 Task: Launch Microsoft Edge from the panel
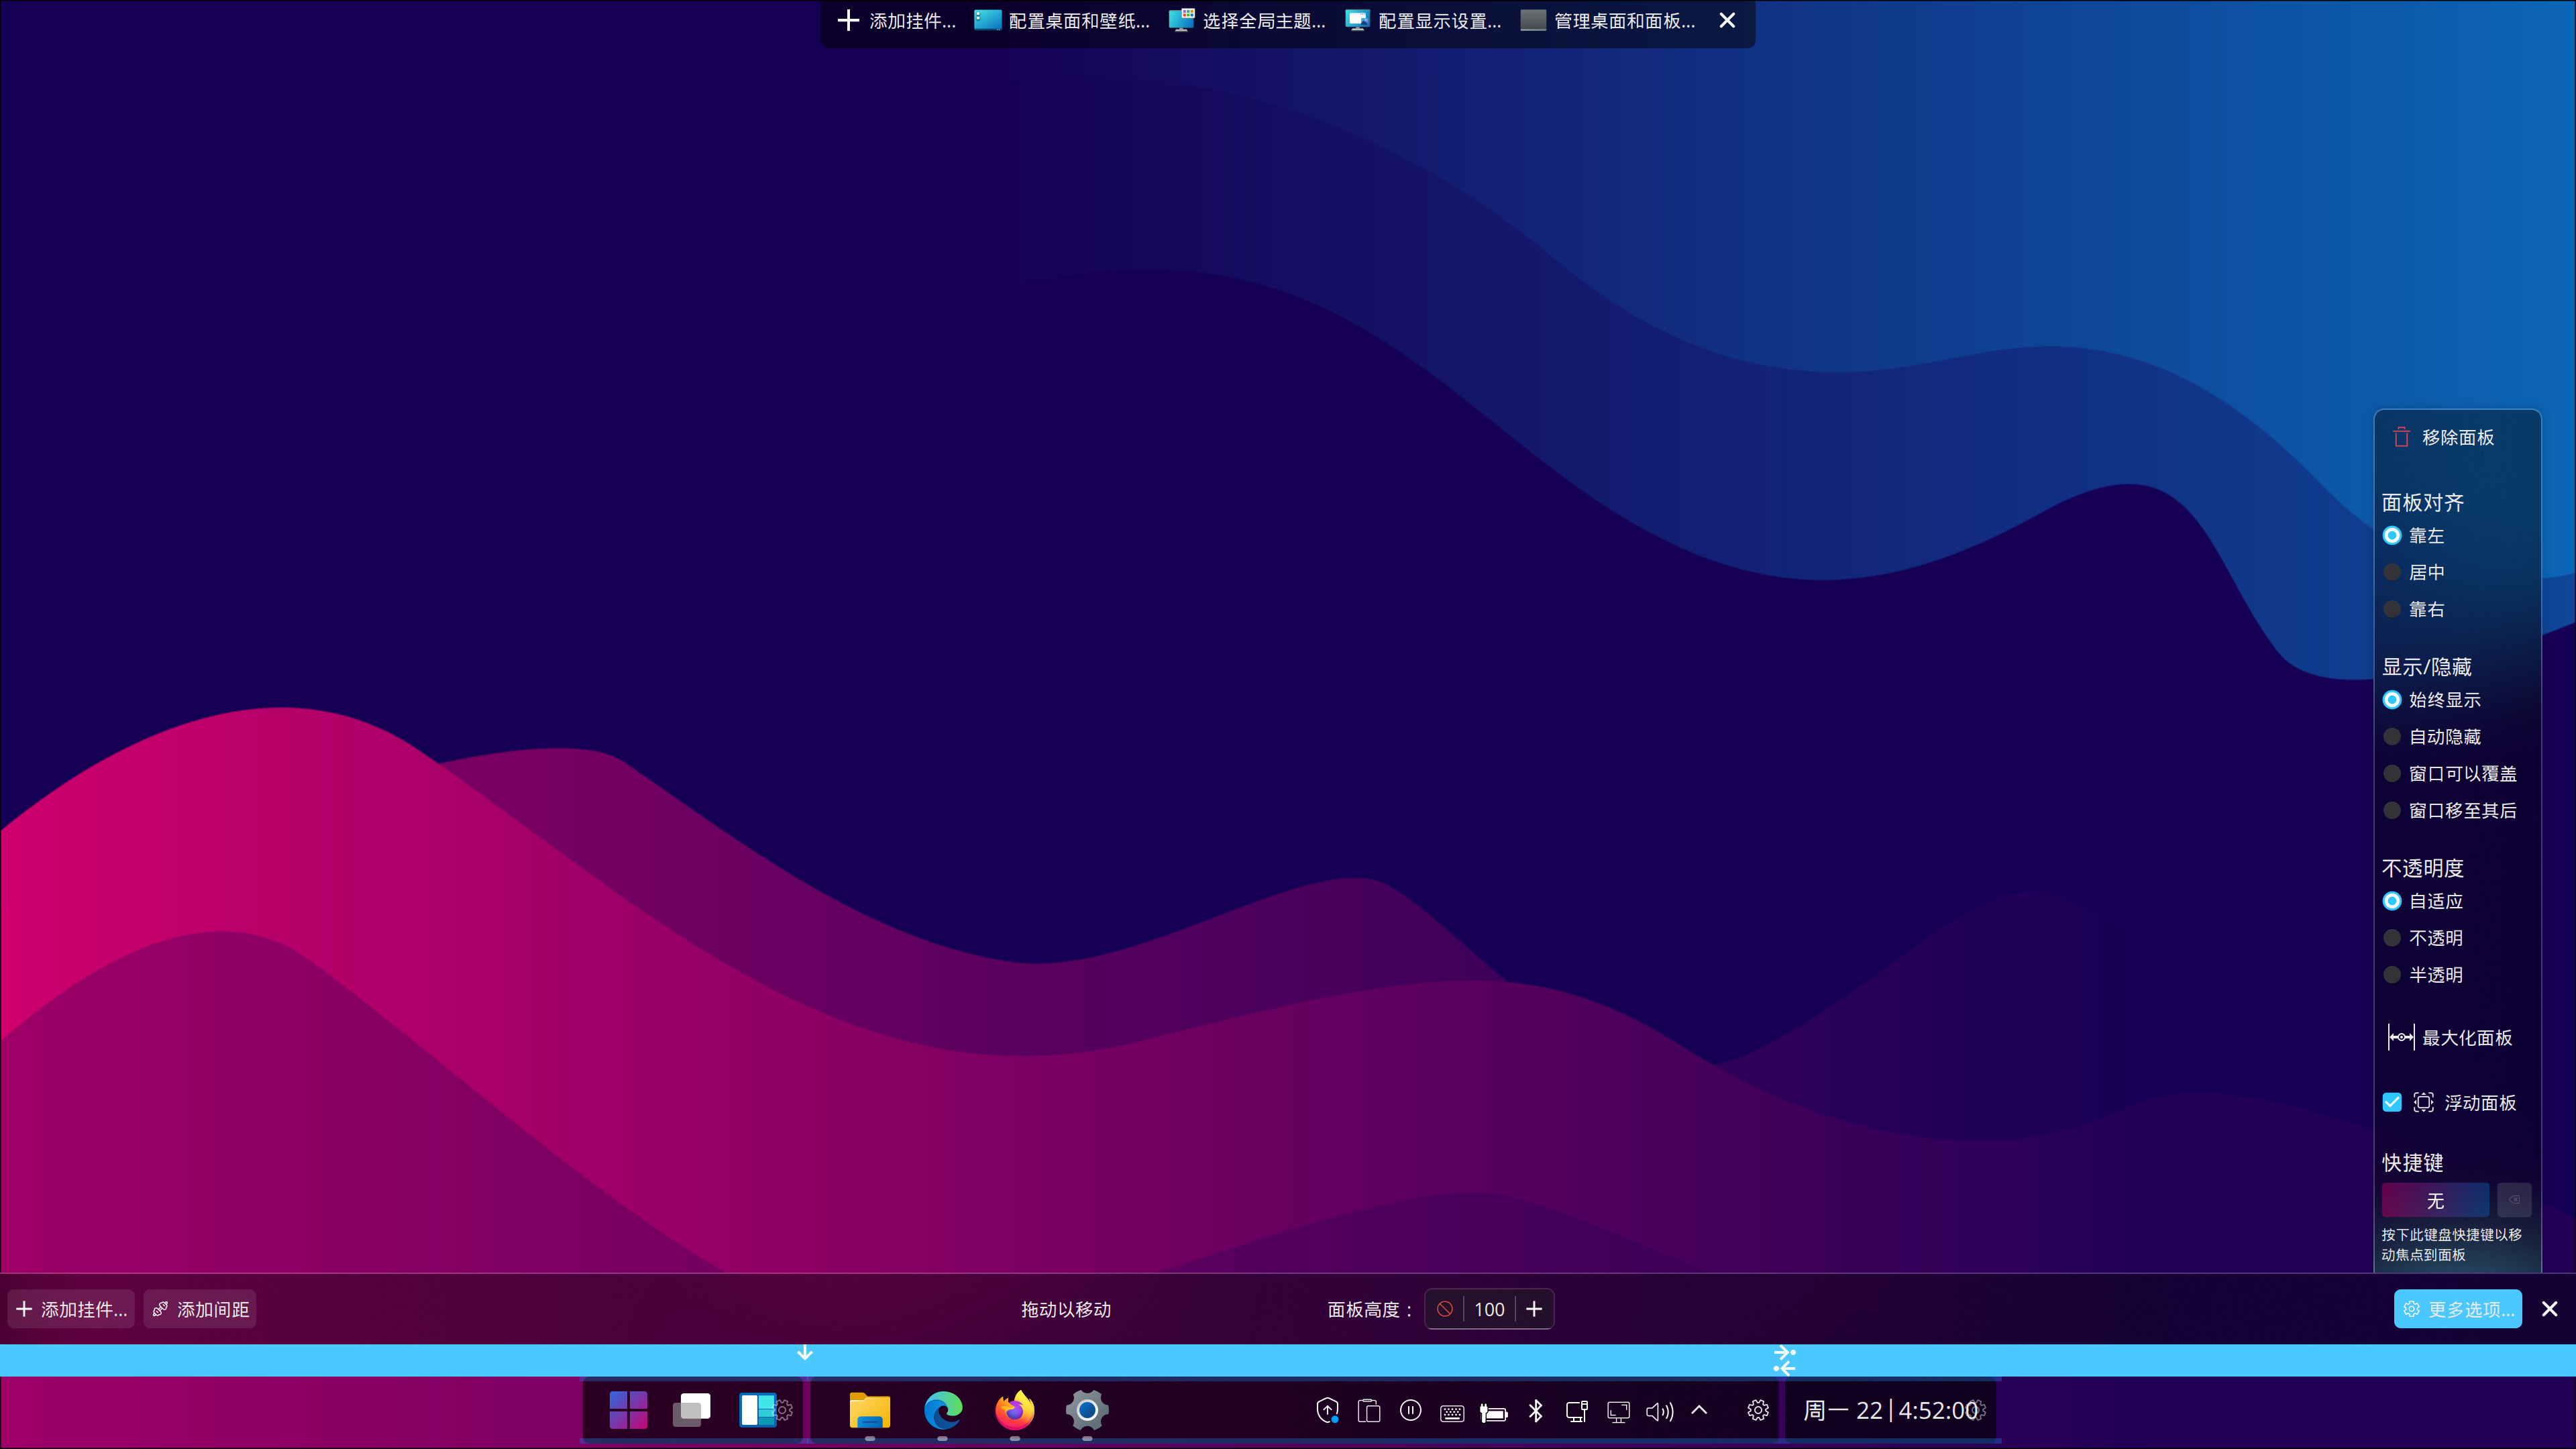pos(942,1410)
